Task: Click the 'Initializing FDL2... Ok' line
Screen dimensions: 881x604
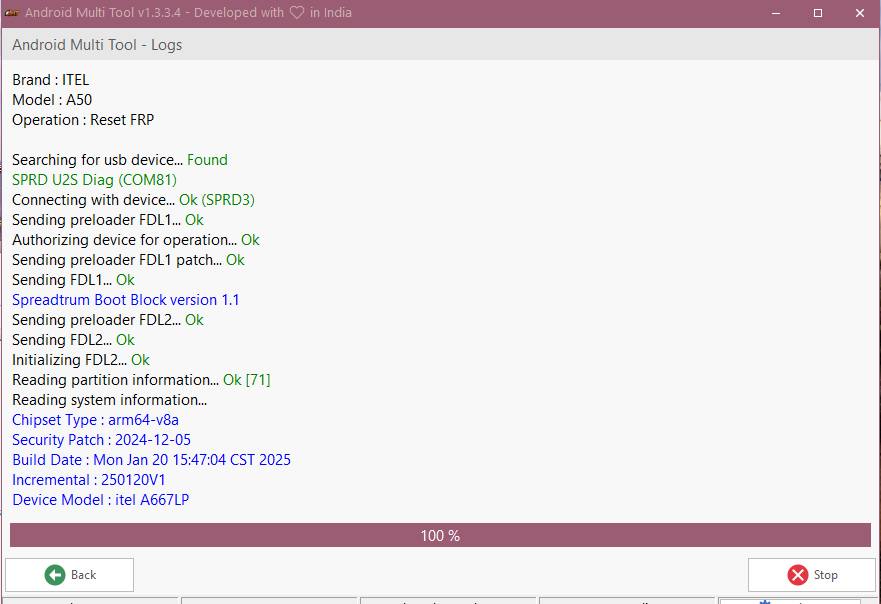Action: pyautogui.click(x=81, y=360)
